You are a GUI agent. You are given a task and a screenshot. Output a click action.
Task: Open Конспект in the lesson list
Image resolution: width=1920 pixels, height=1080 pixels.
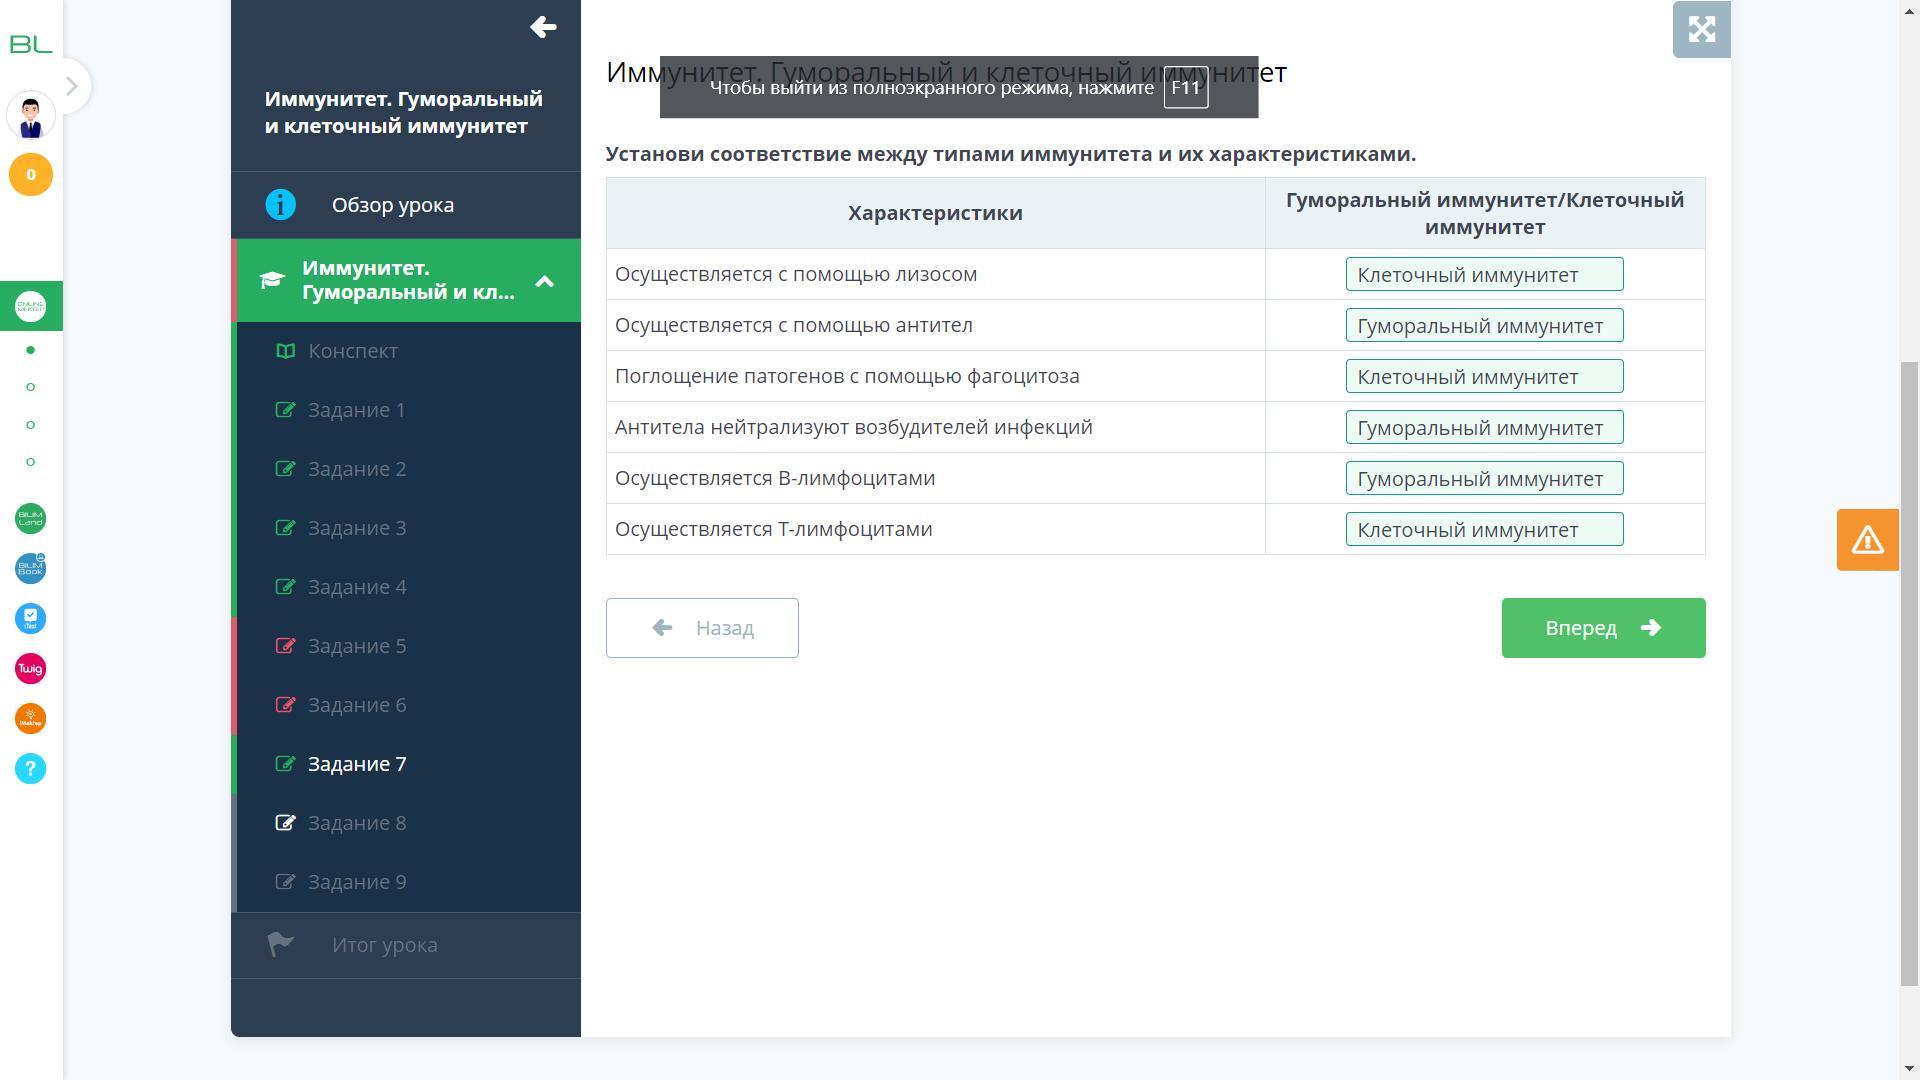pos(352,351)
